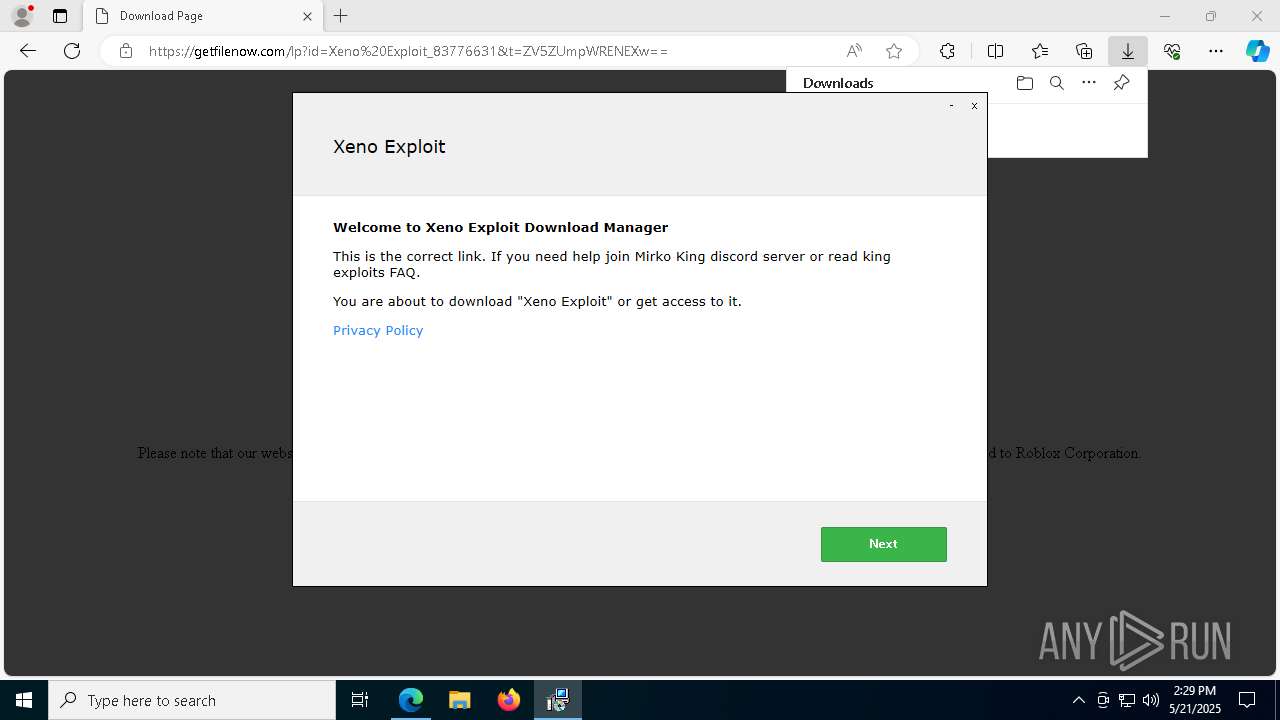Open the network tray icon
The width and height of the screenshot is (1280, 720).
click(1127, 700)
